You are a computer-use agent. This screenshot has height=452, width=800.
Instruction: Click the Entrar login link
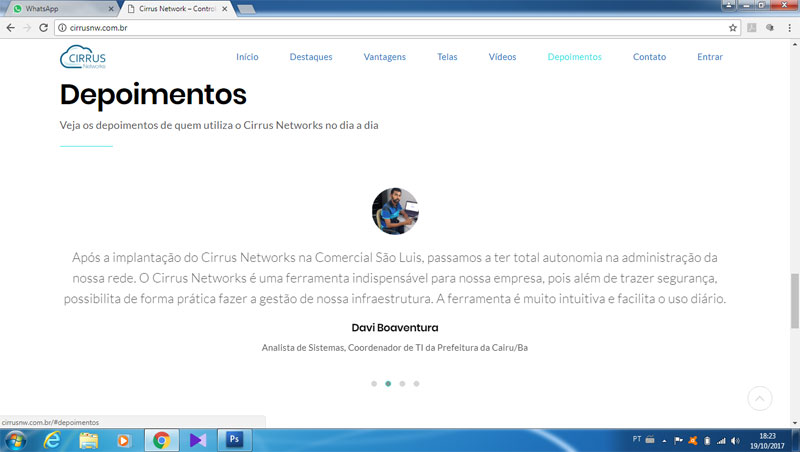pos(710,57)
